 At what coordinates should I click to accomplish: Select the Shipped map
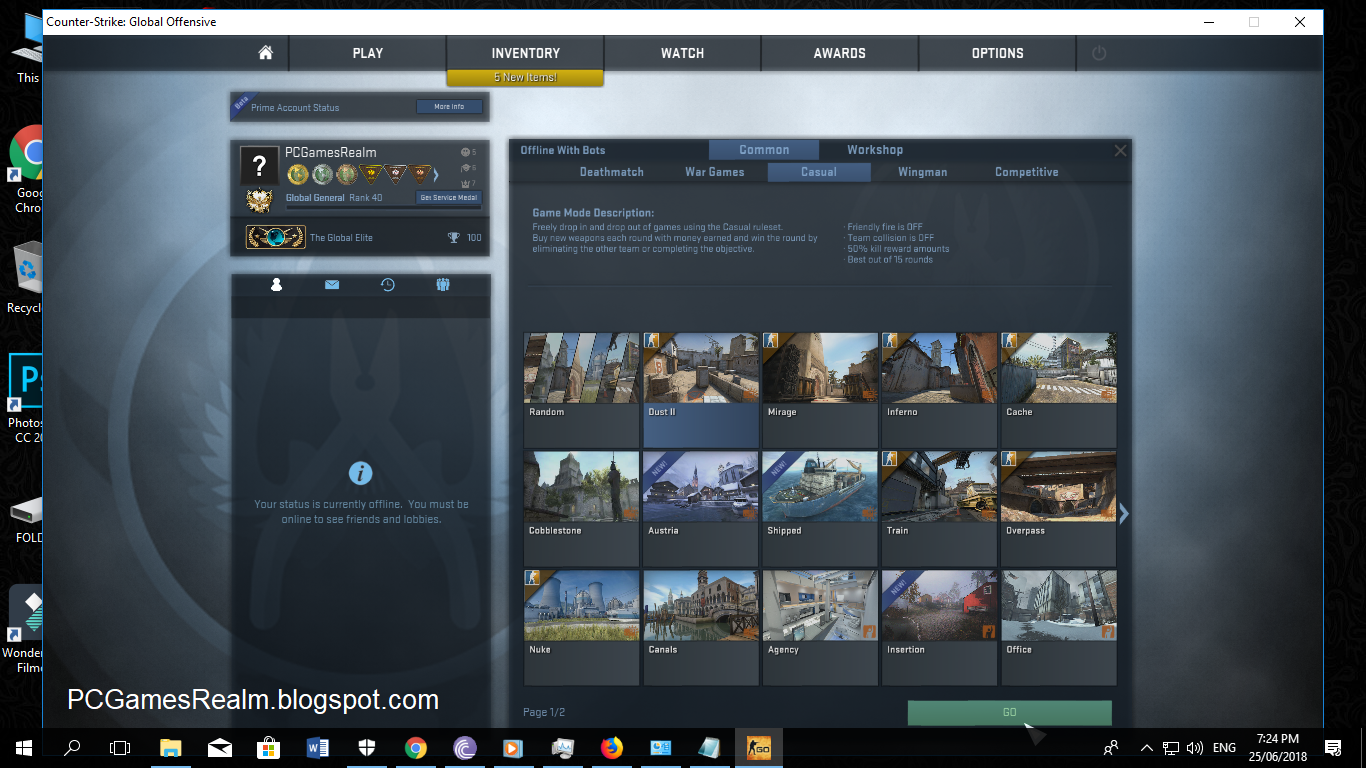[820, 509]
